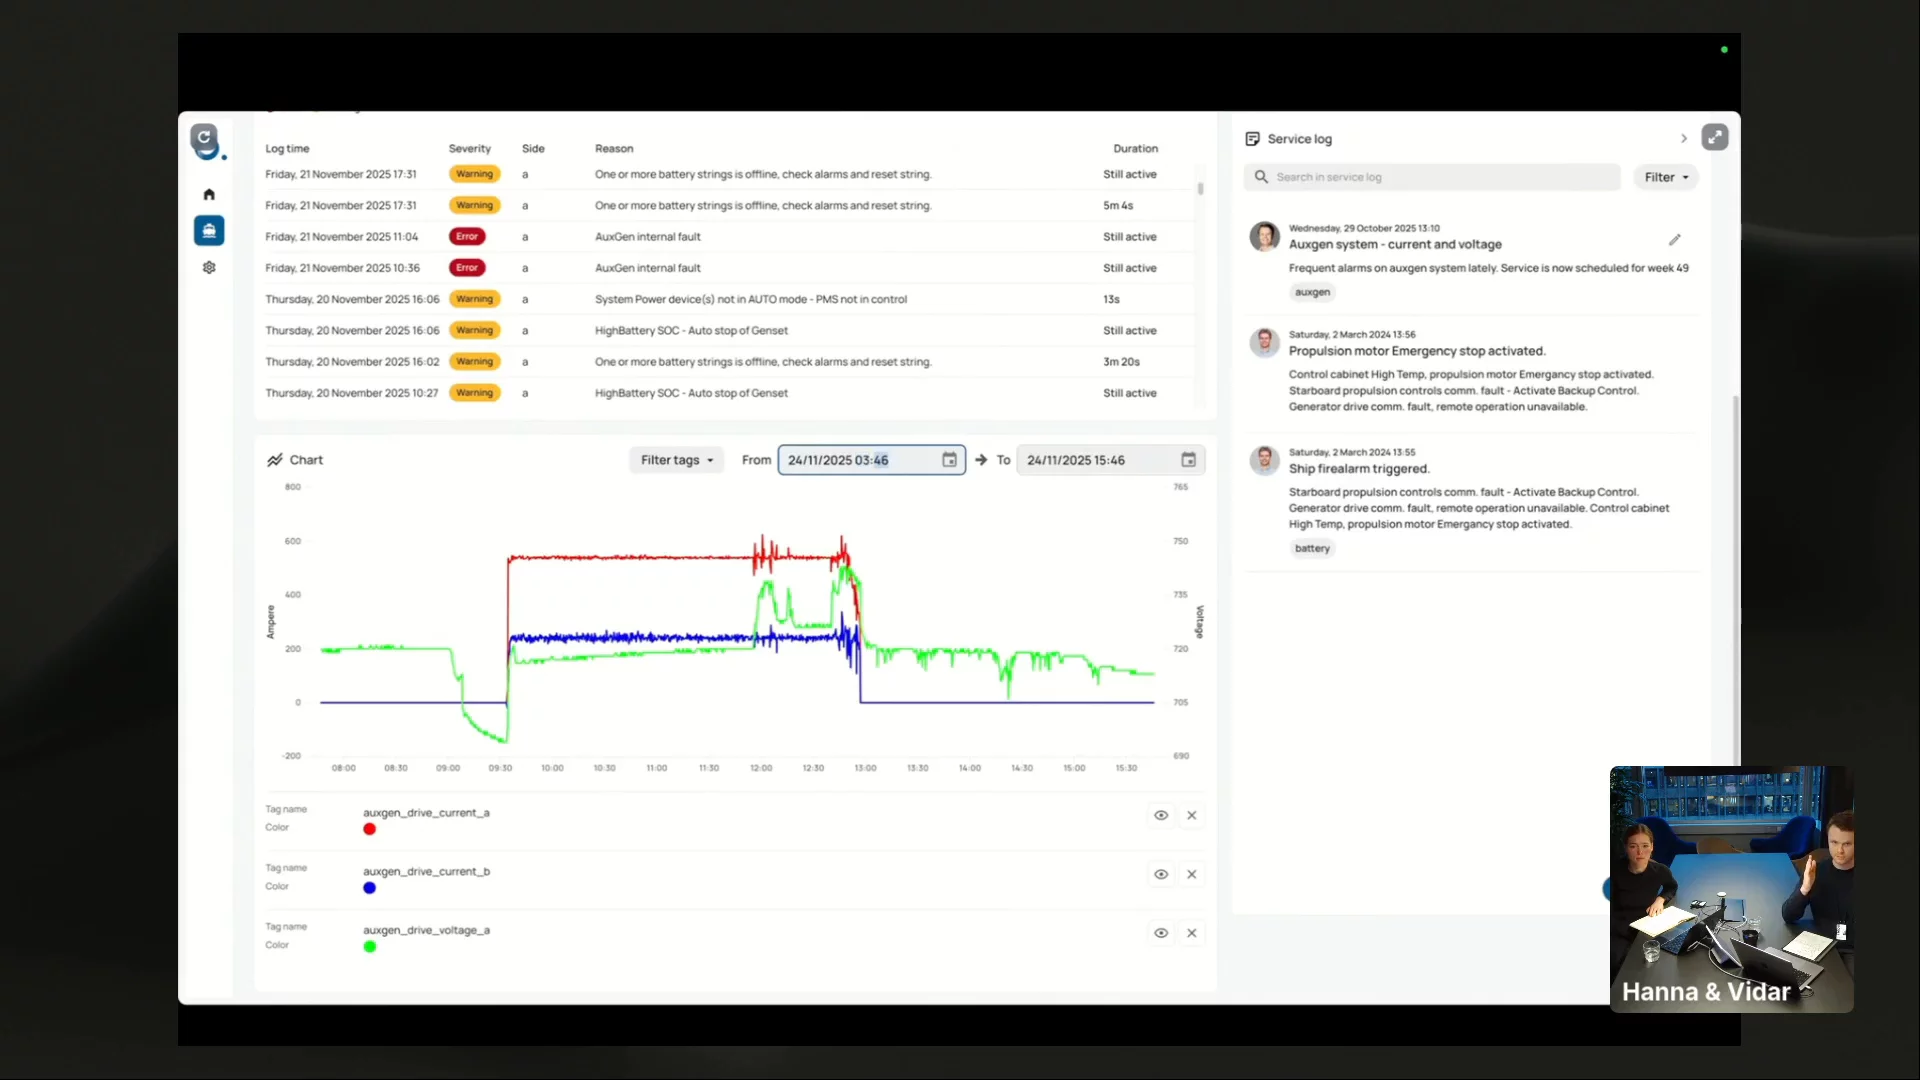Open the From date calendar picker
Image resolution: width=1920 pixels, height=1080 pixels.
tap(949, 460)
